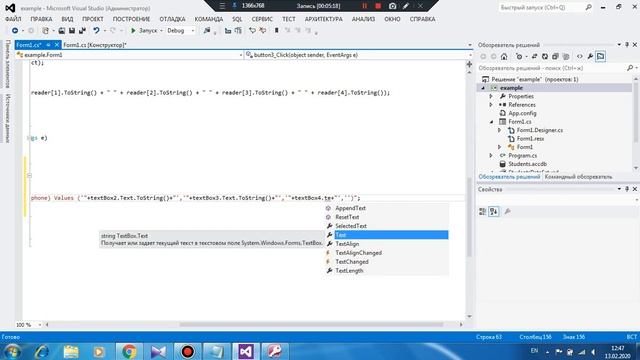Switch to the Form1.cs [Конструктор] tab

coord(95,45)
